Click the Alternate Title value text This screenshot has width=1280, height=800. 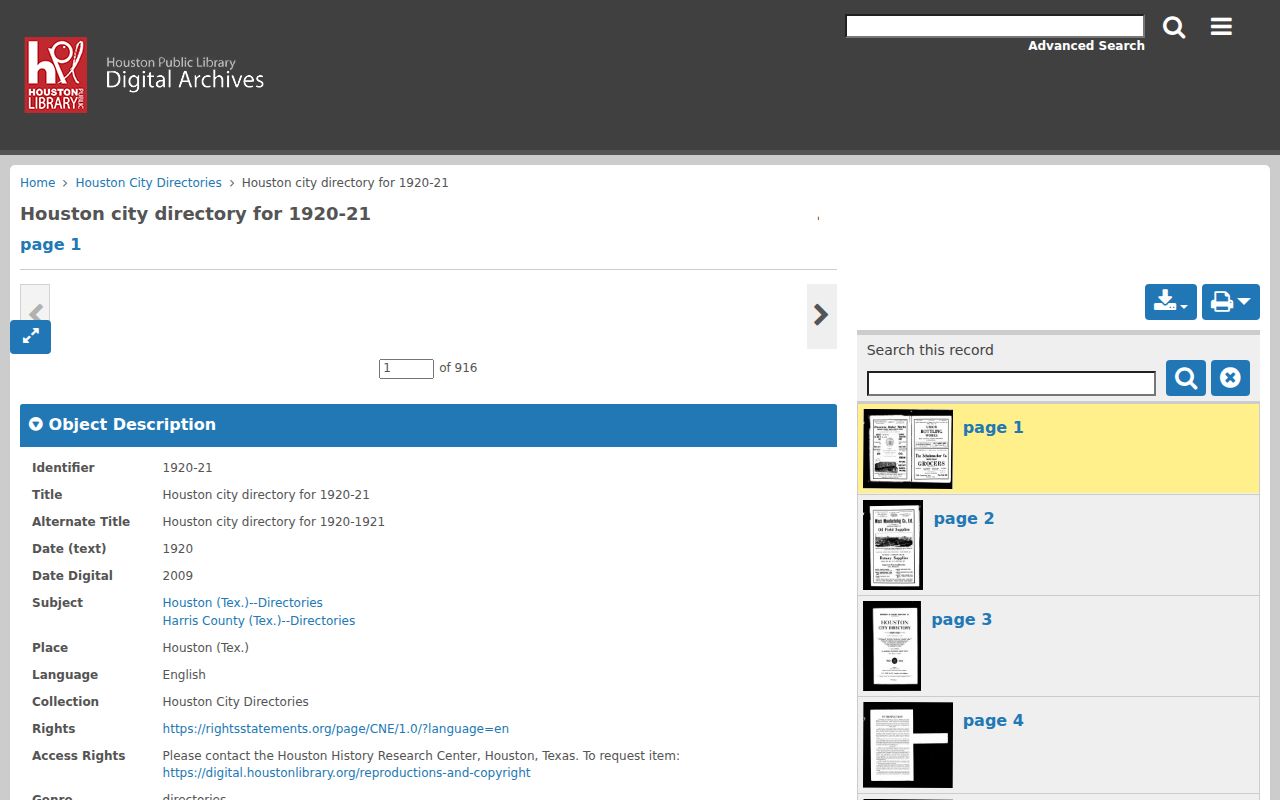click(x=274, y=522)
